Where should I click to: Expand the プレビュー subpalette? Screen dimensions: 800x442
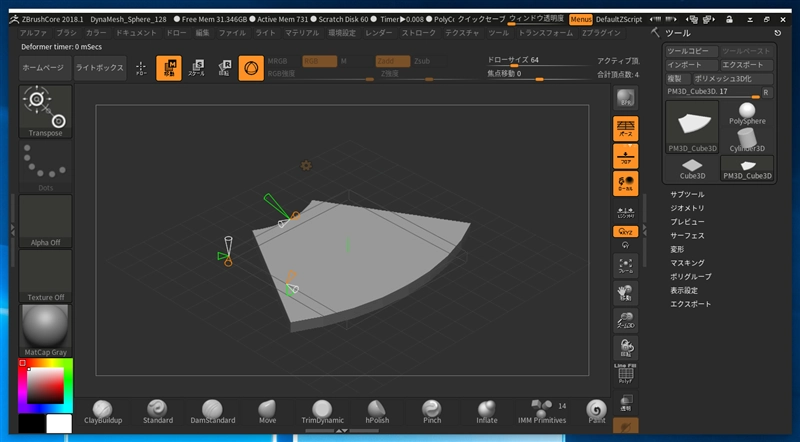click(x=687, y=222)
